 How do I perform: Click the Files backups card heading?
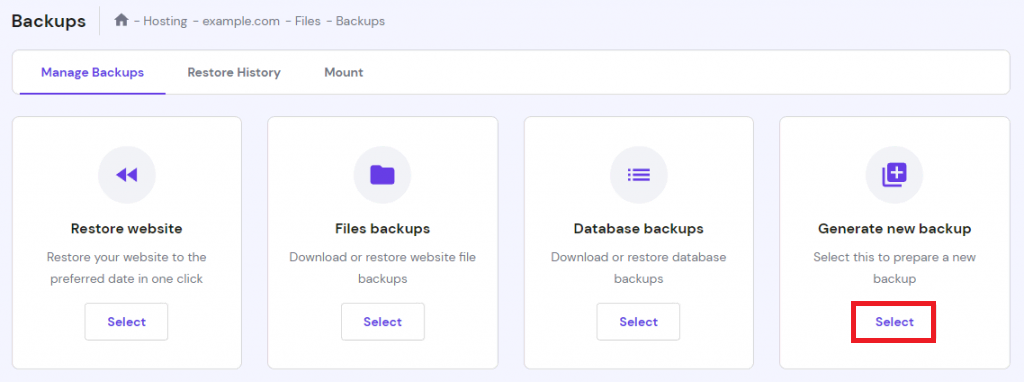383,229
